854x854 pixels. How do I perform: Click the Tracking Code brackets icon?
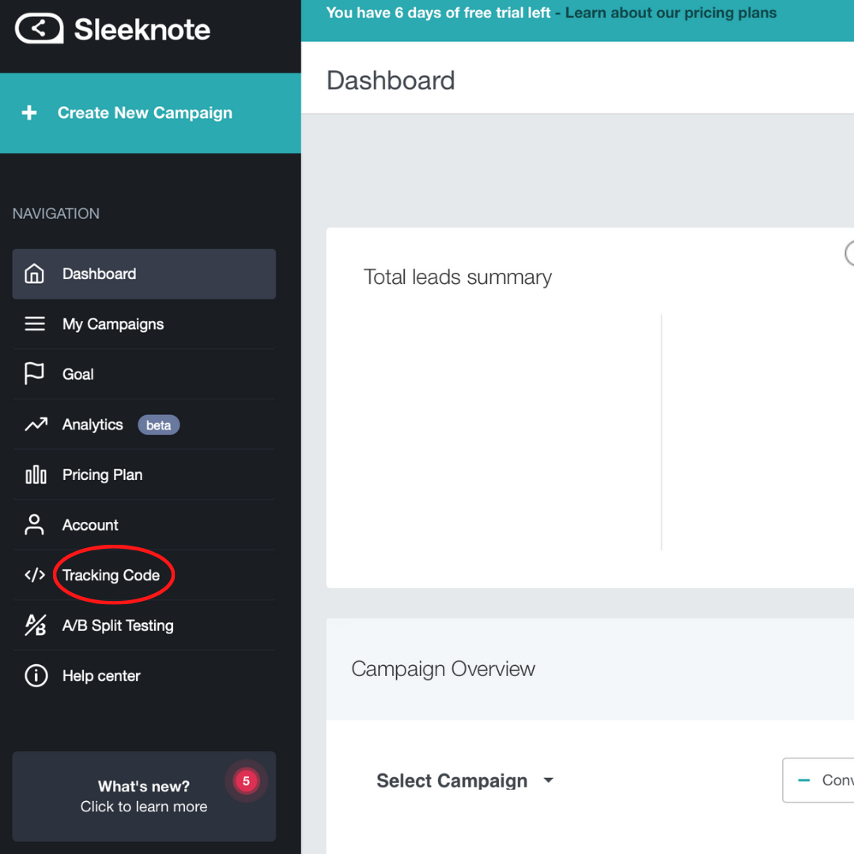[x=35, y=575]
